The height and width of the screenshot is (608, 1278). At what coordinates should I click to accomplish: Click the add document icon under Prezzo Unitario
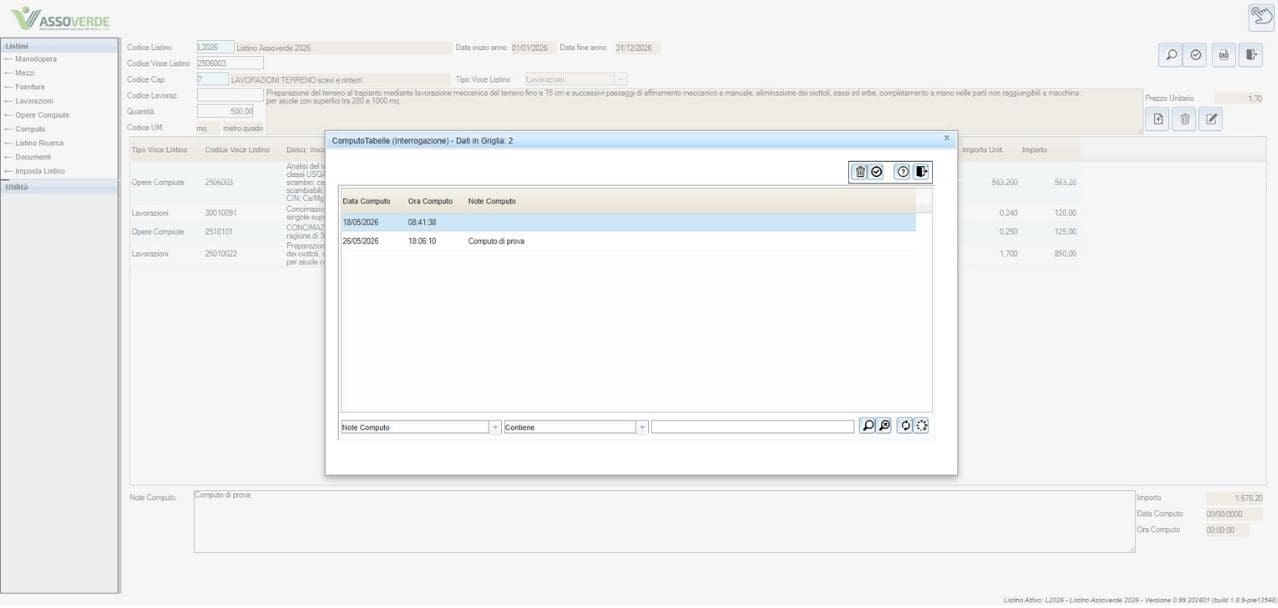pos(1158,119)
